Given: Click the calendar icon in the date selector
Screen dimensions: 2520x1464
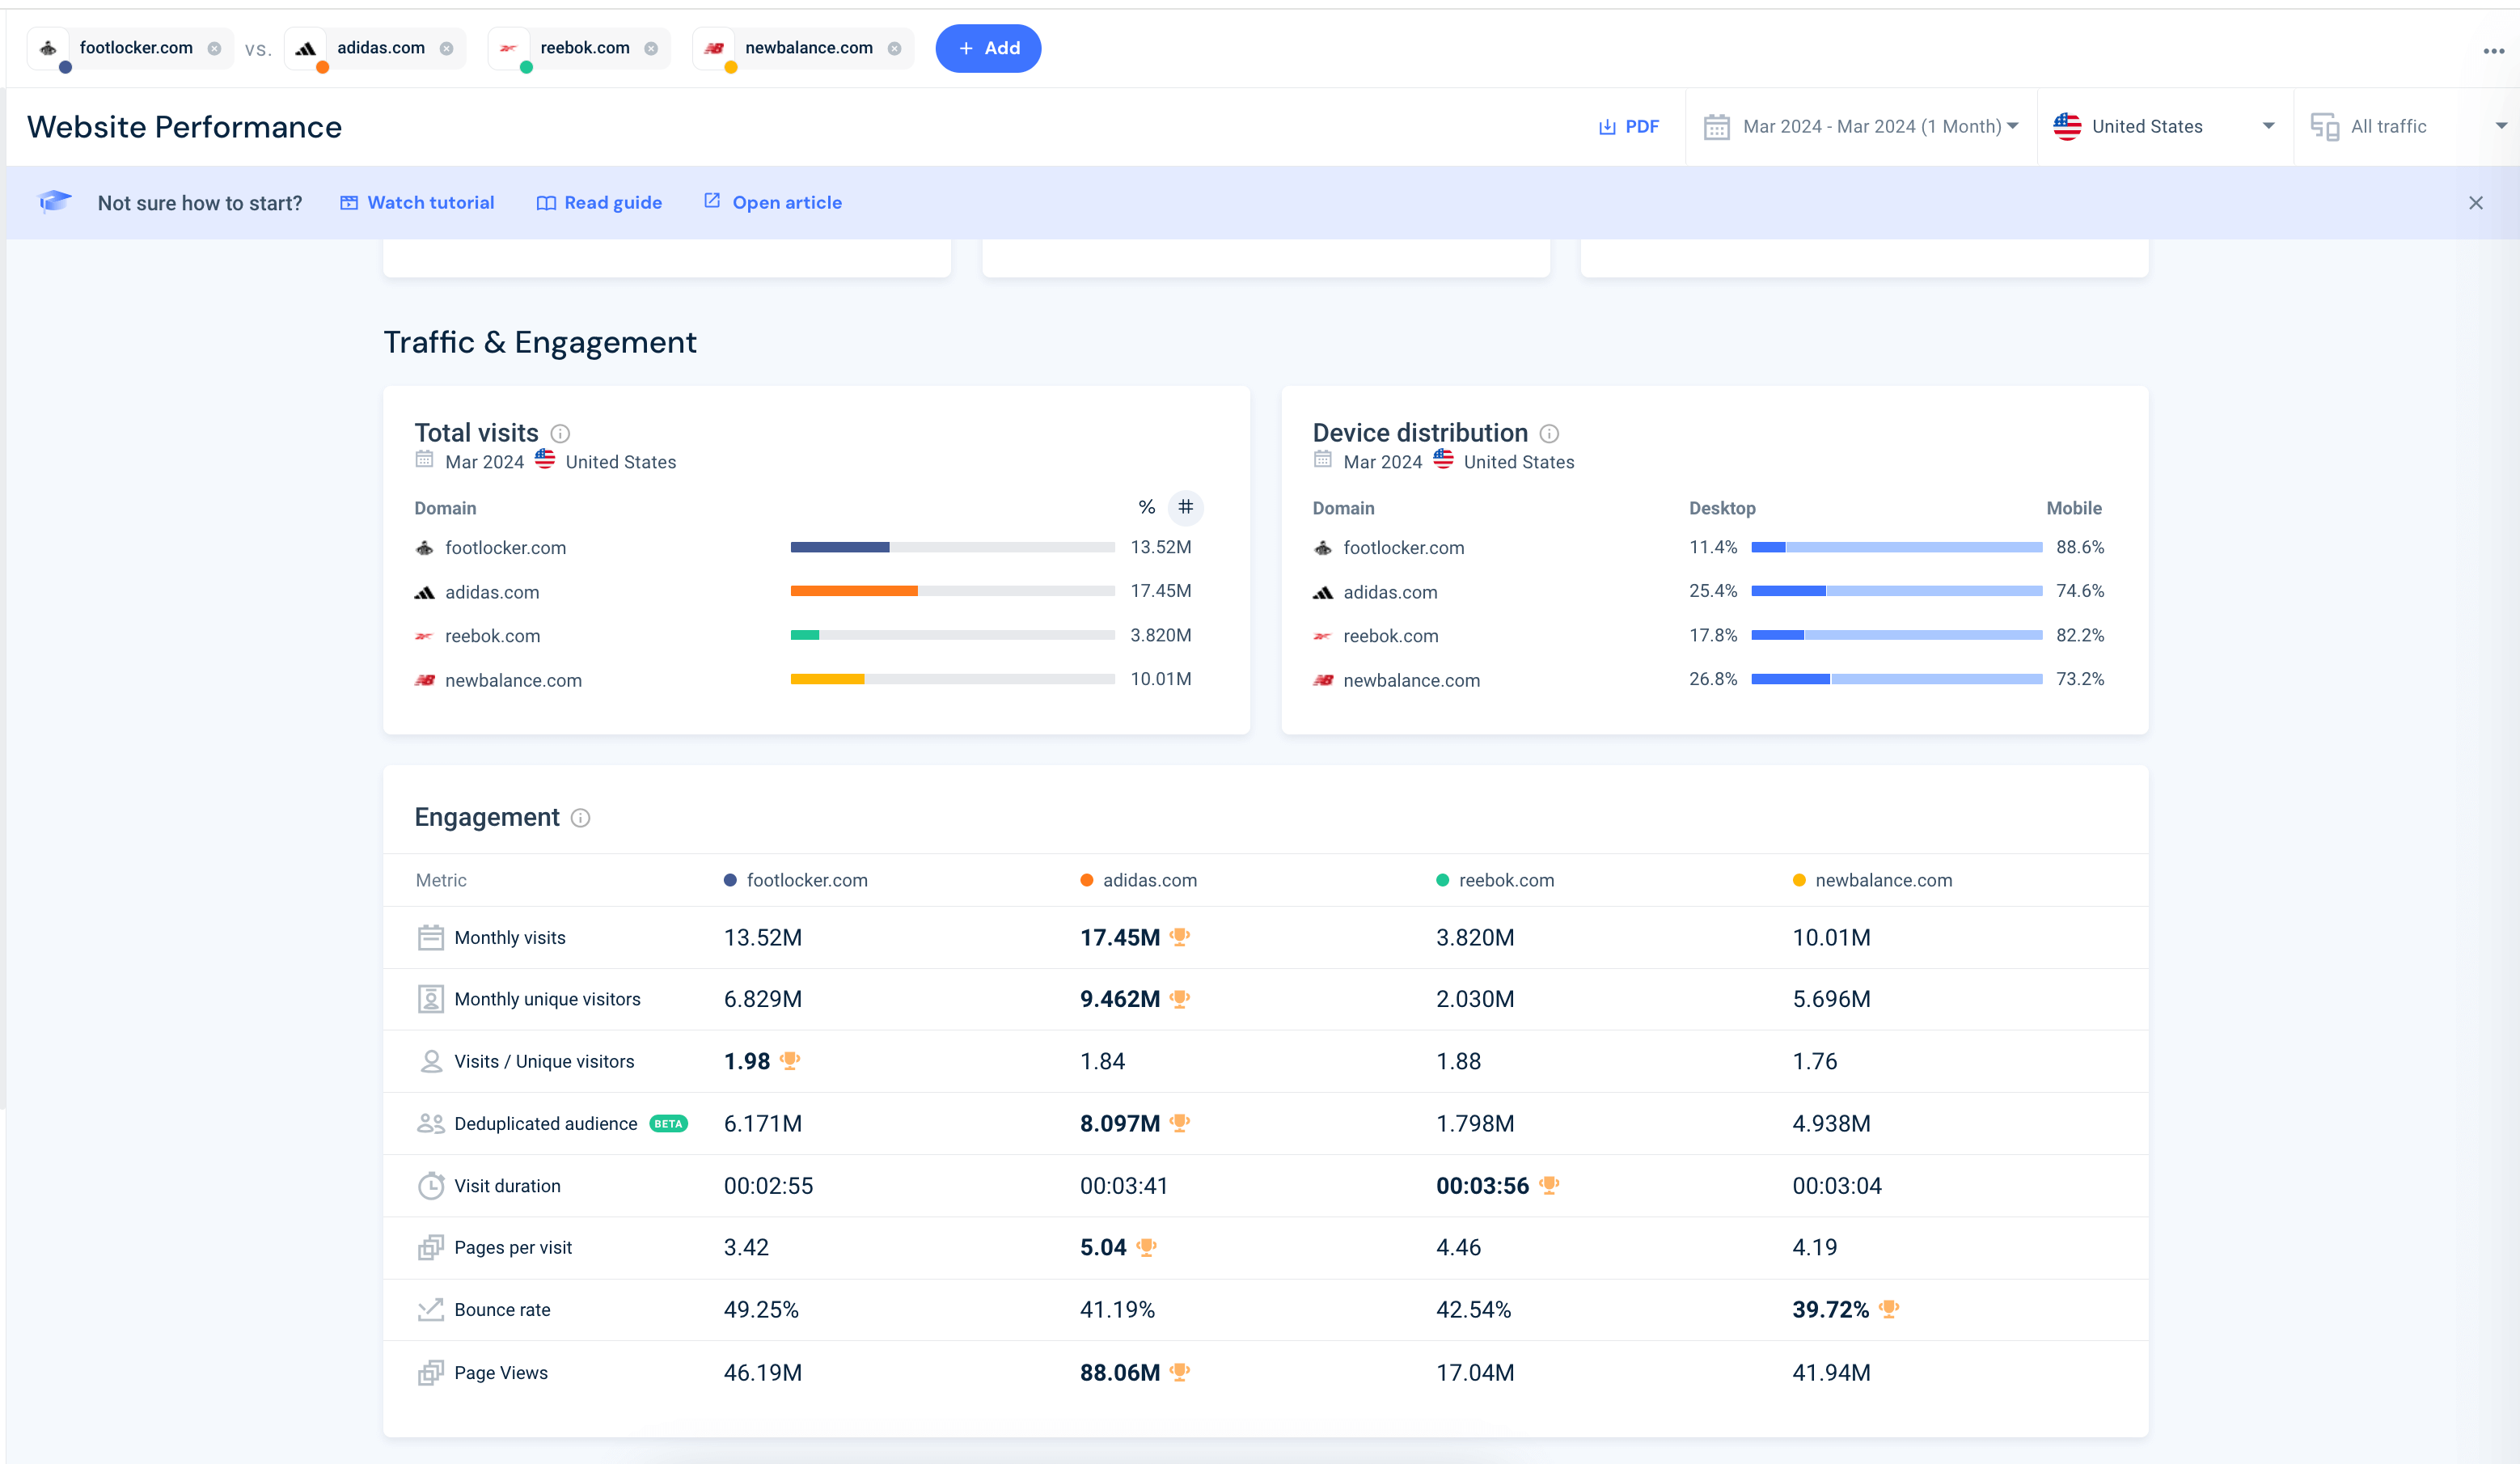Looking at the screenshot, I should pos(1716,126).
